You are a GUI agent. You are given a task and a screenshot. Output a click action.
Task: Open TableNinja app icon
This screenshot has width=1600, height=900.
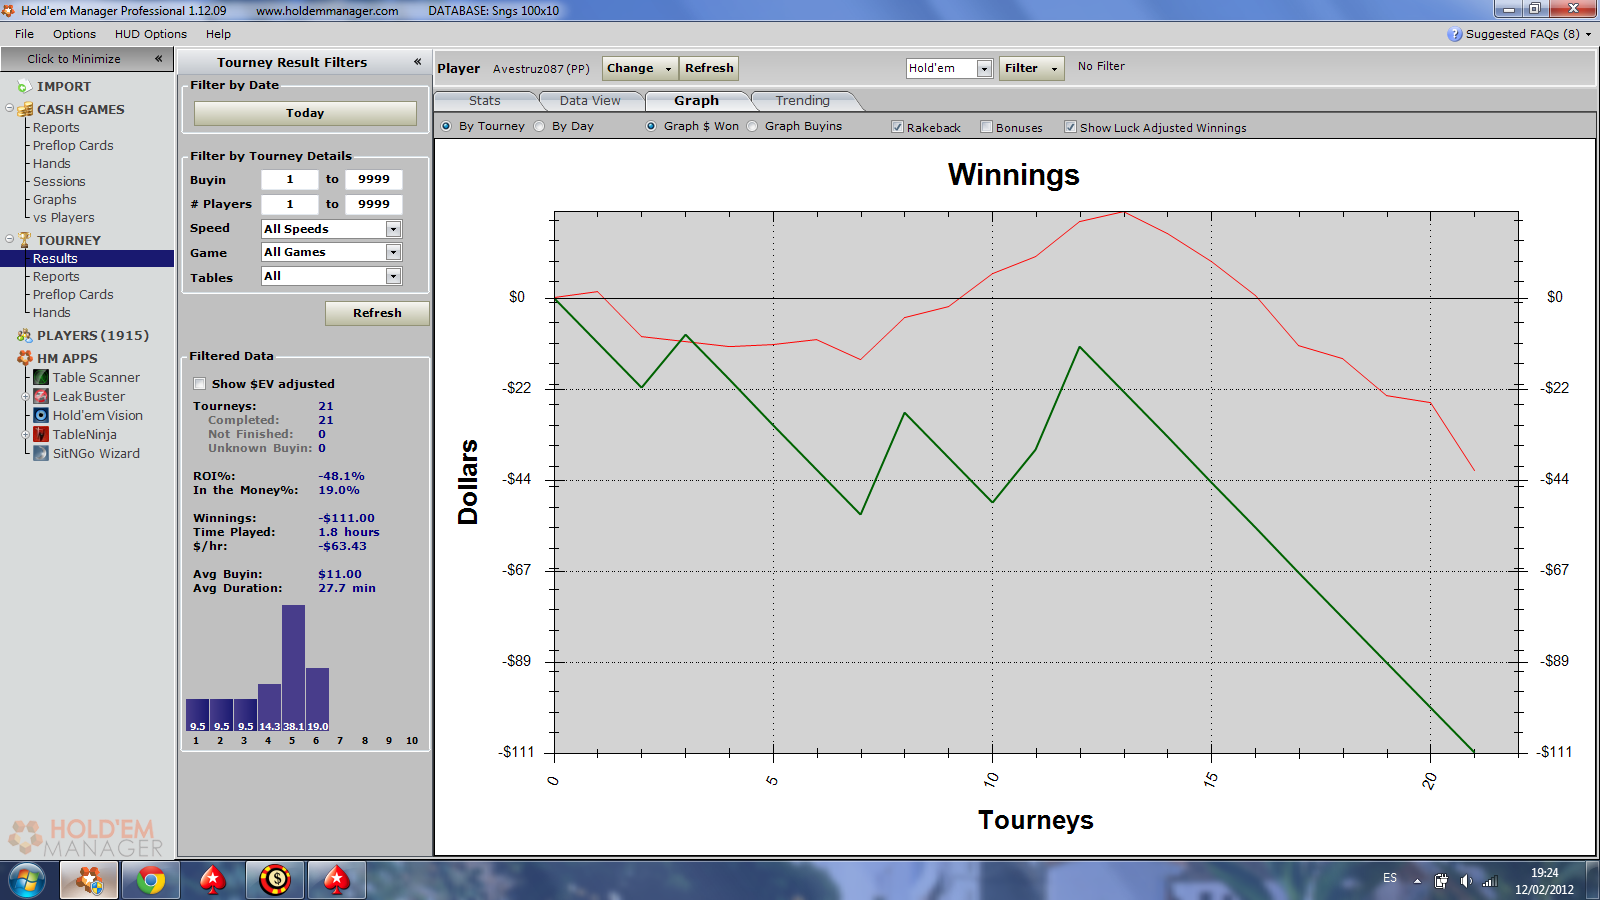41,434
